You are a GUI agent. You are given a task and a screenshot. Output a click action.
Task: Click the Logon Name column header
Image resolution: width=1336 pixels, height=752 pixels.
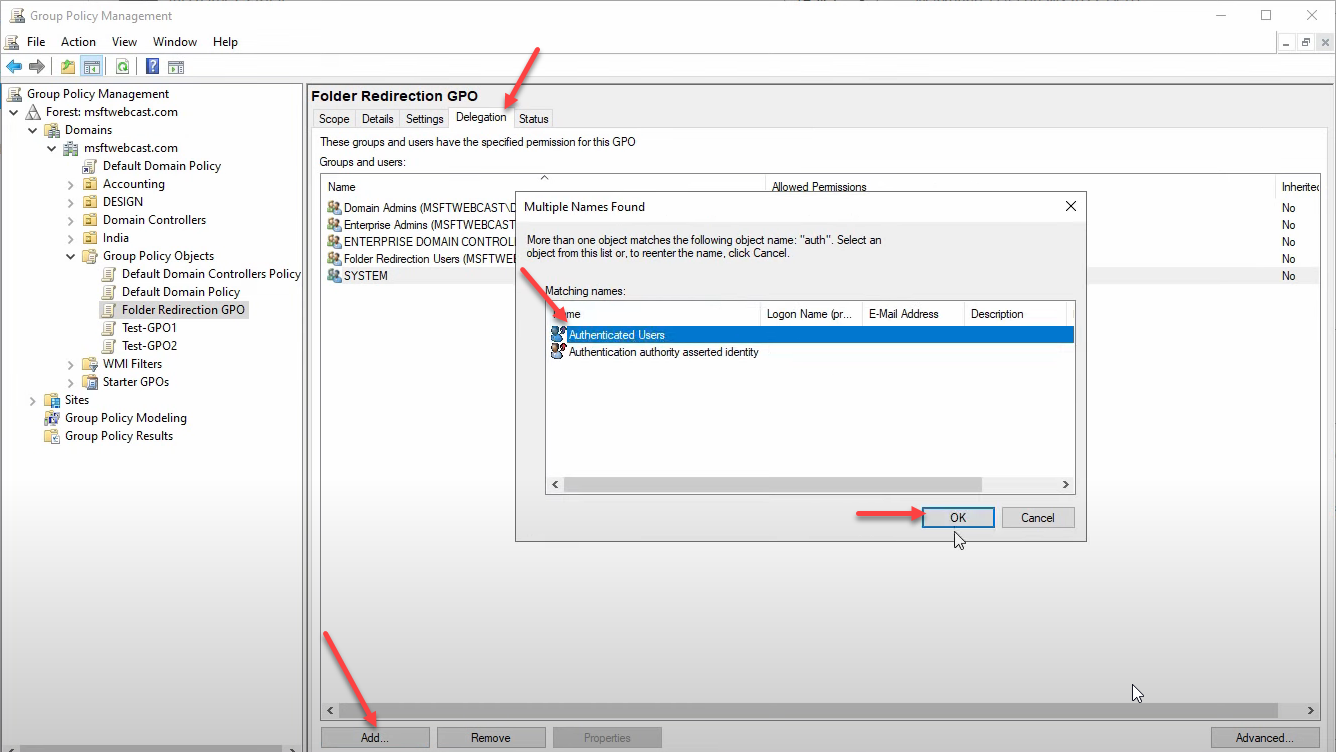[x=811, y=314]
